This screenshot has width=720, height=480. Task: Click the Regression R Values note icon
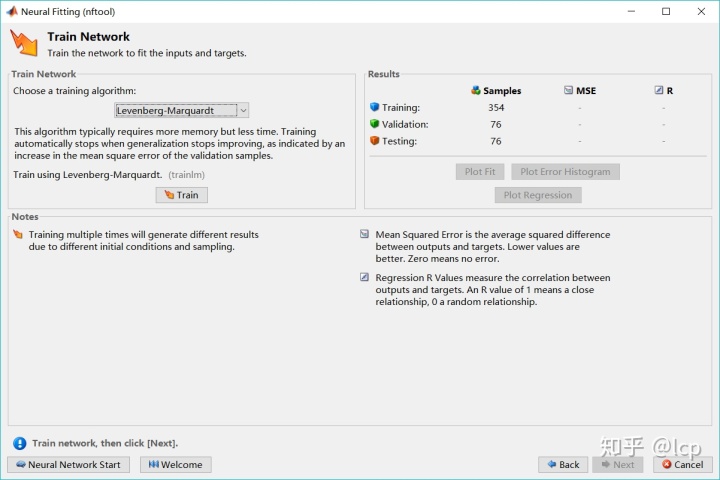point(364,277)
